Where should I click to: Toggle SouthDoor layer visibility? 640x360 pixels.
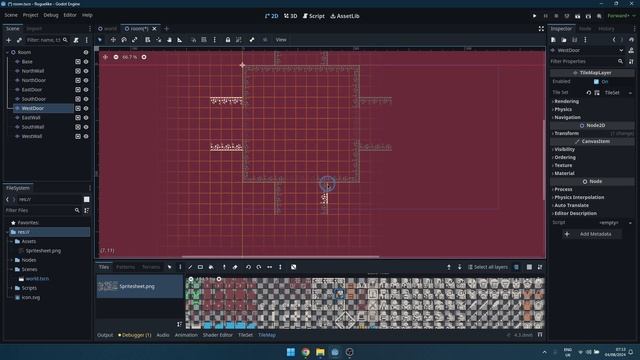coord(86,99)
